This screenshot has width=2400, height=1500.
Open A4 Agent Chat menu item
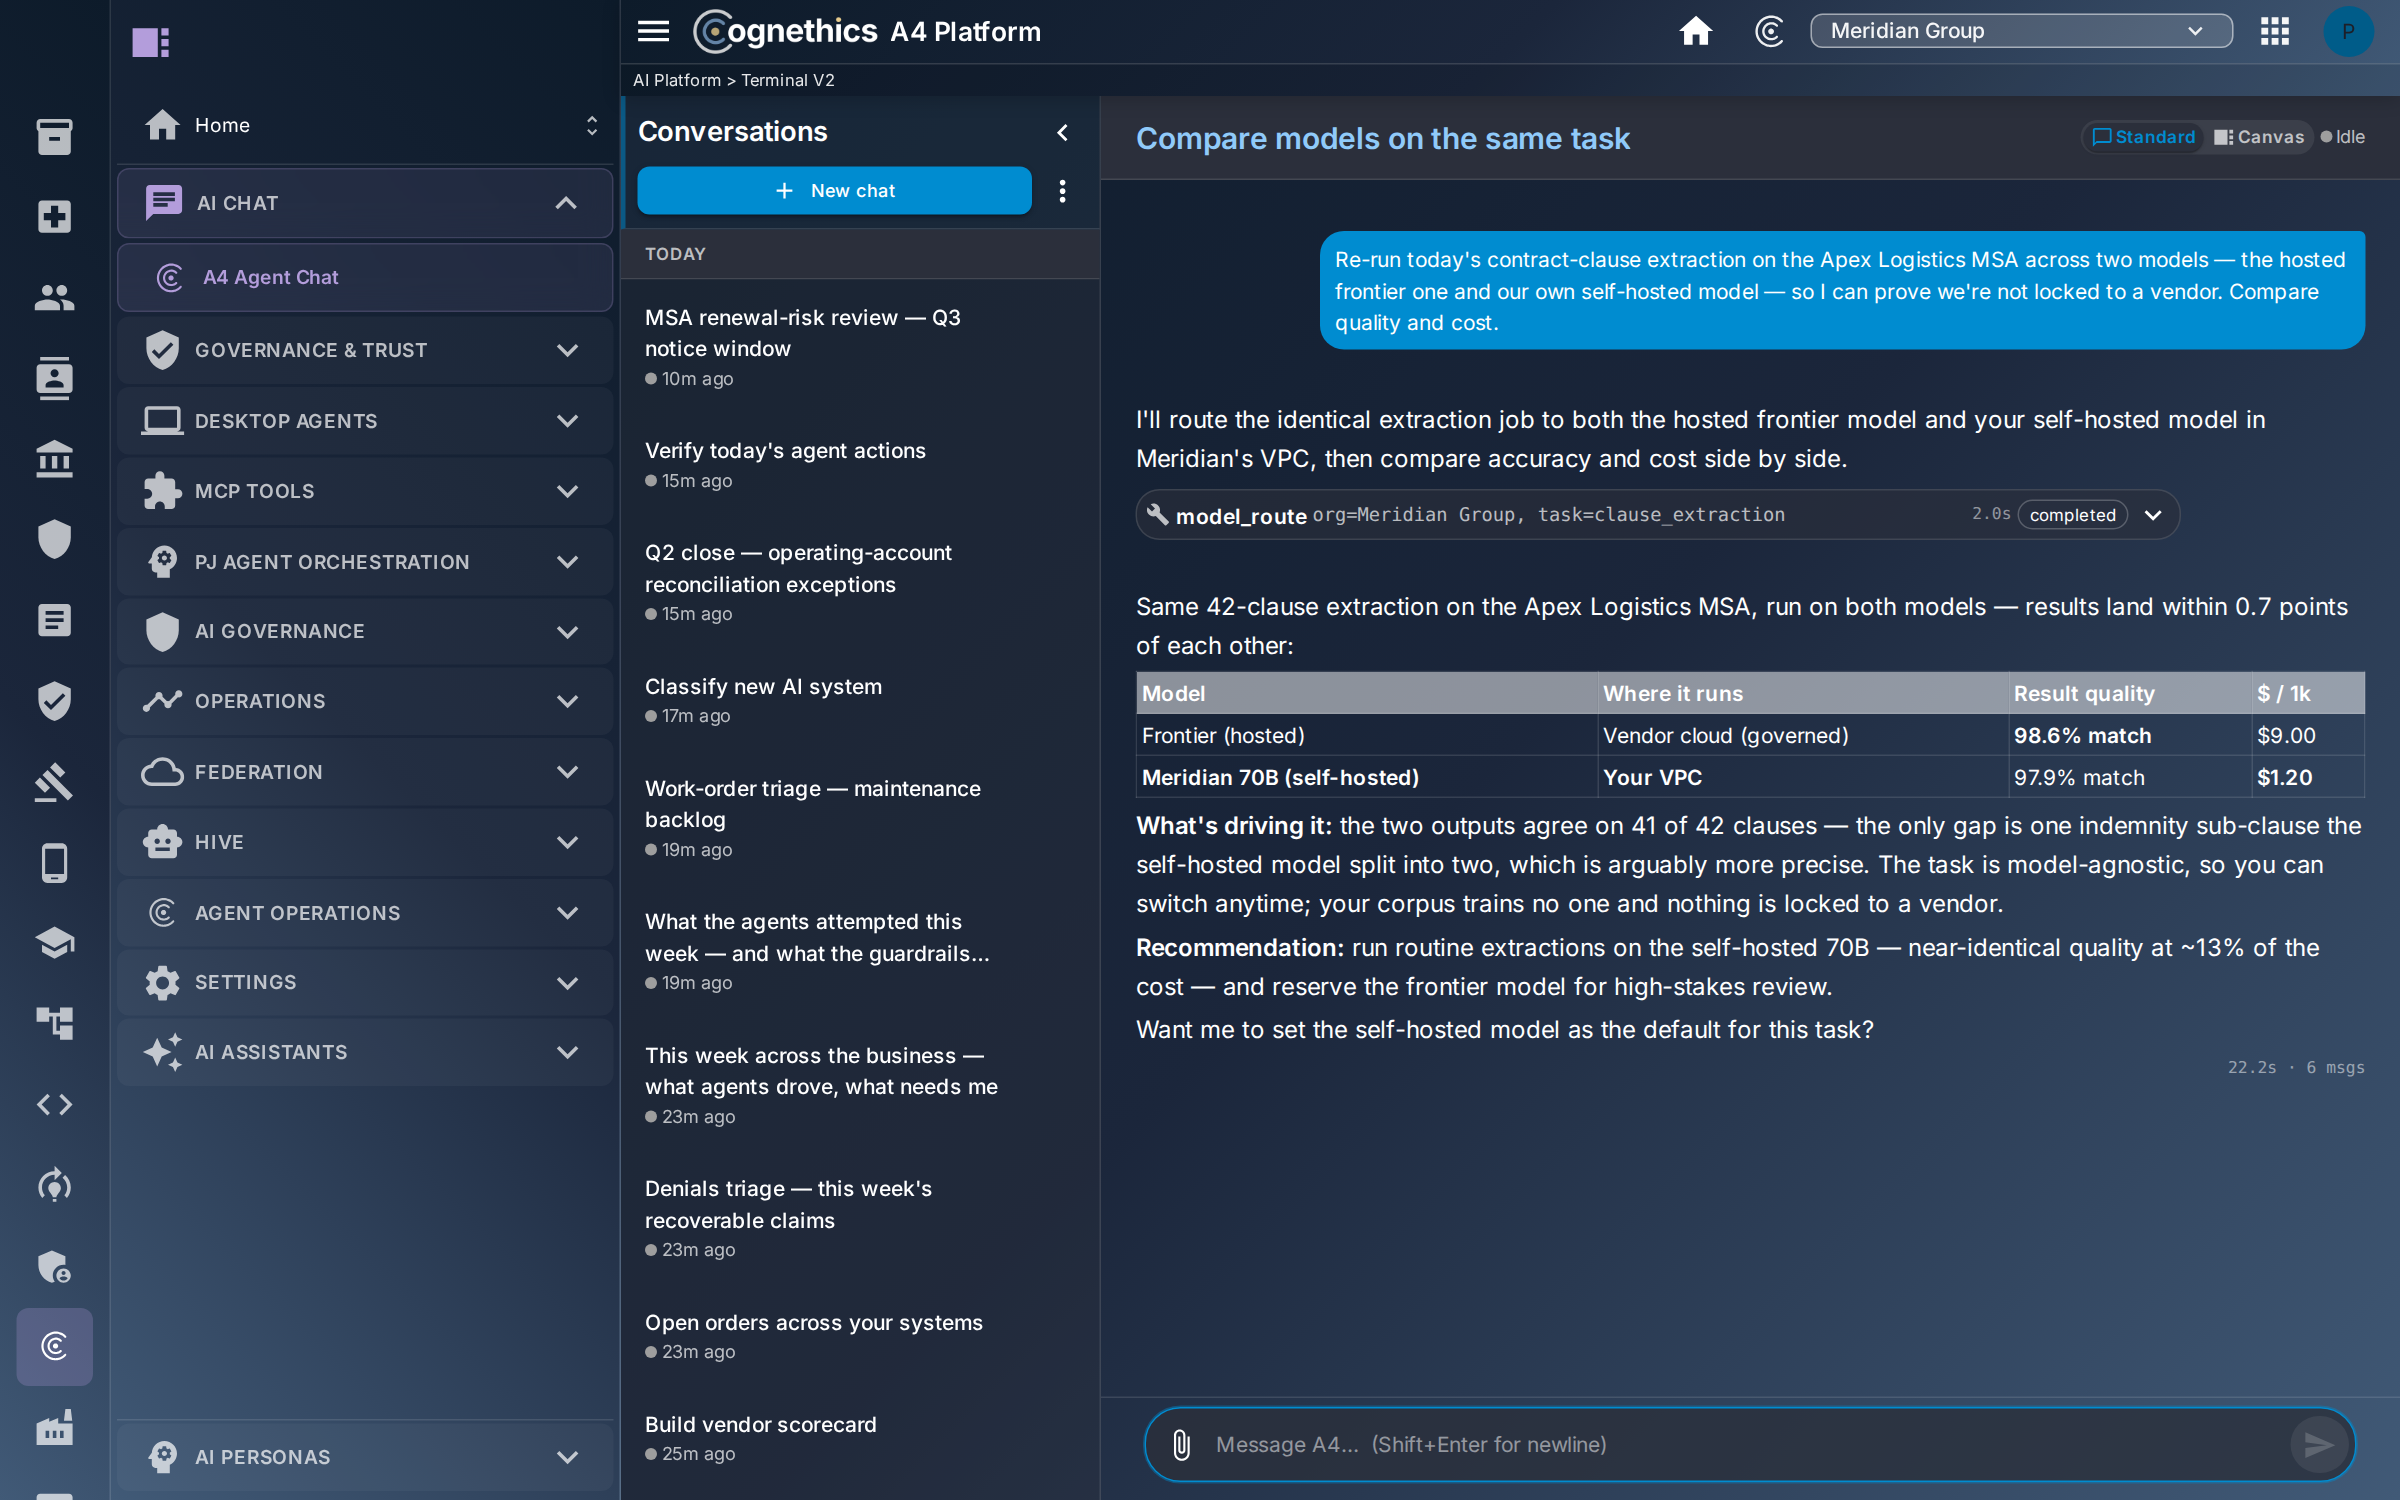click(x=365, y=277)
